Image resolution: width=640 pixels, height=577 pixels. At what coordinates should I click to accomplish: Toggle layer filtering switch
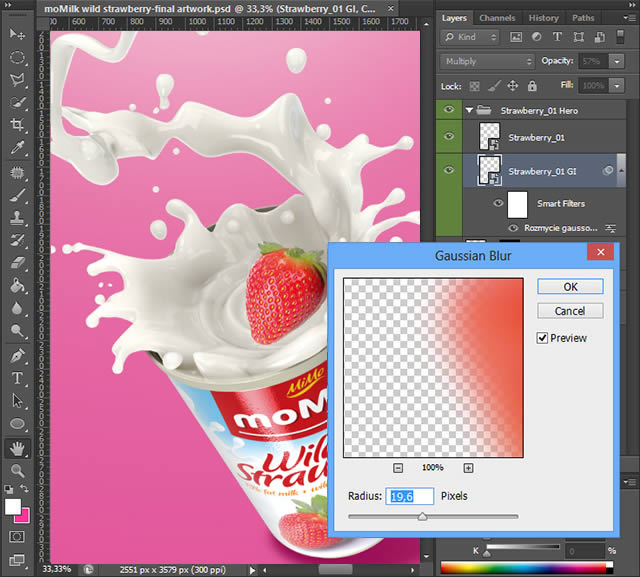[620, 37]
